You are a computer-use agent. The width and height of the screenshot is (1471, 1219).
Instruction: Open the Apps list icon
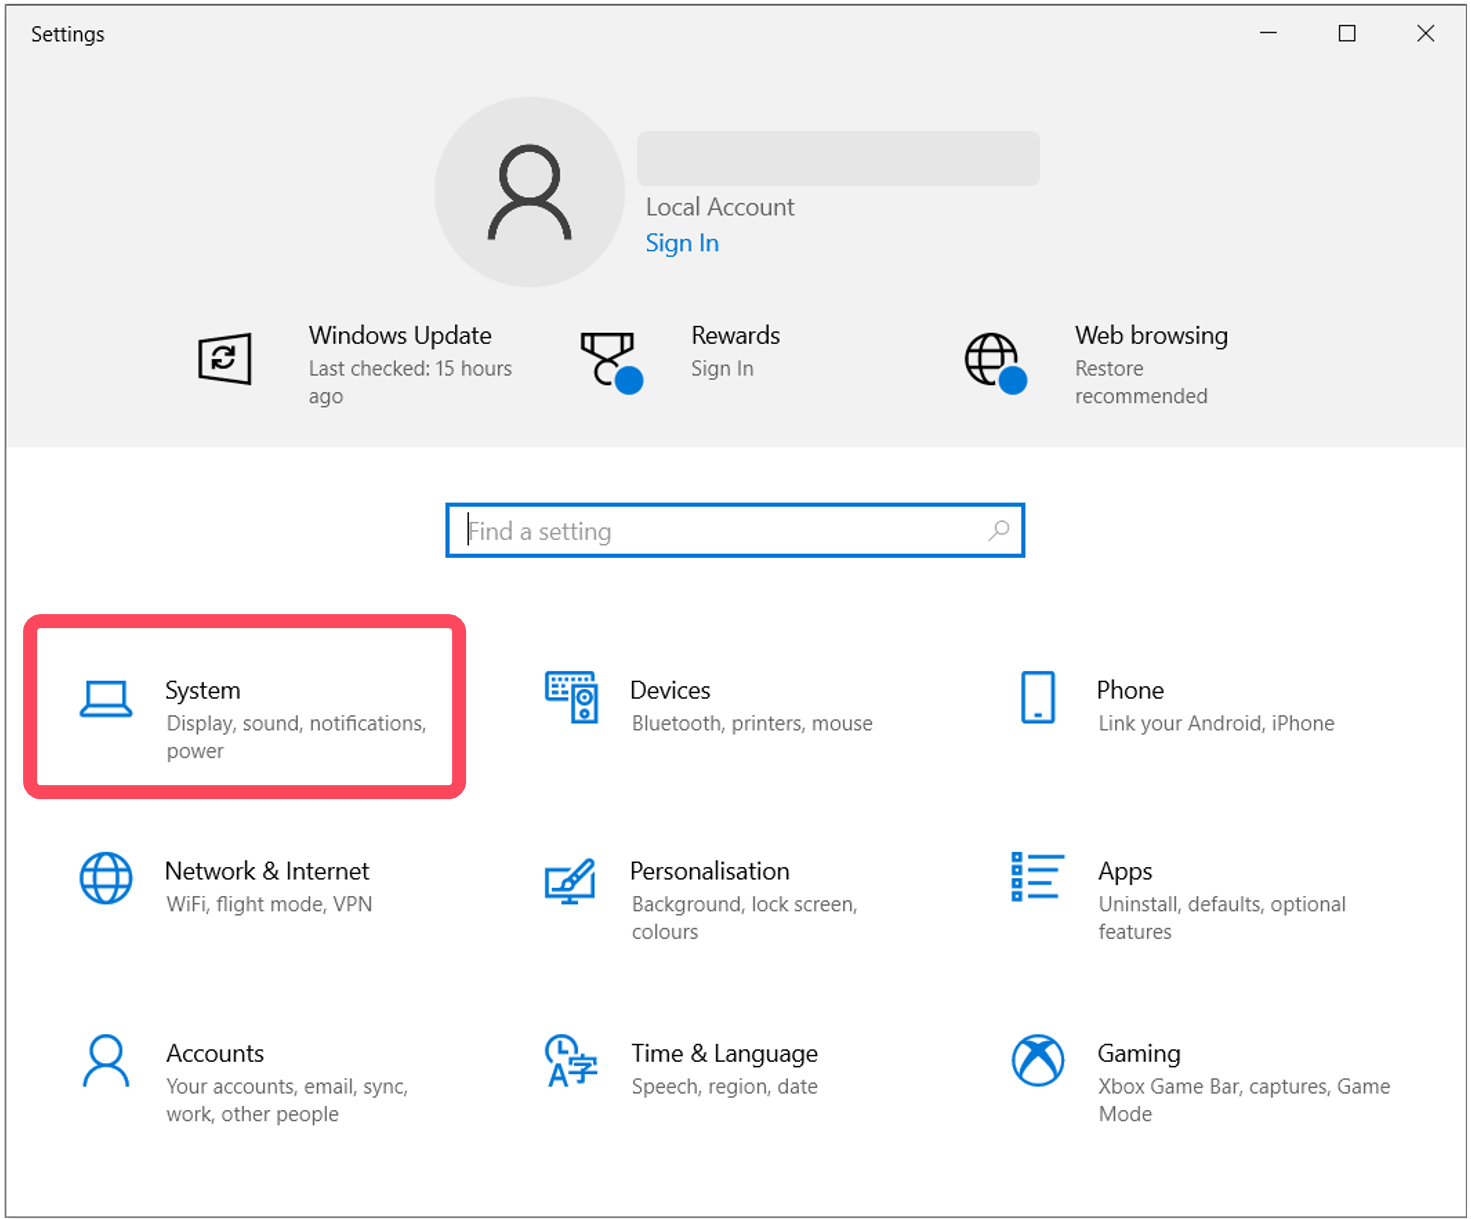1037,876
